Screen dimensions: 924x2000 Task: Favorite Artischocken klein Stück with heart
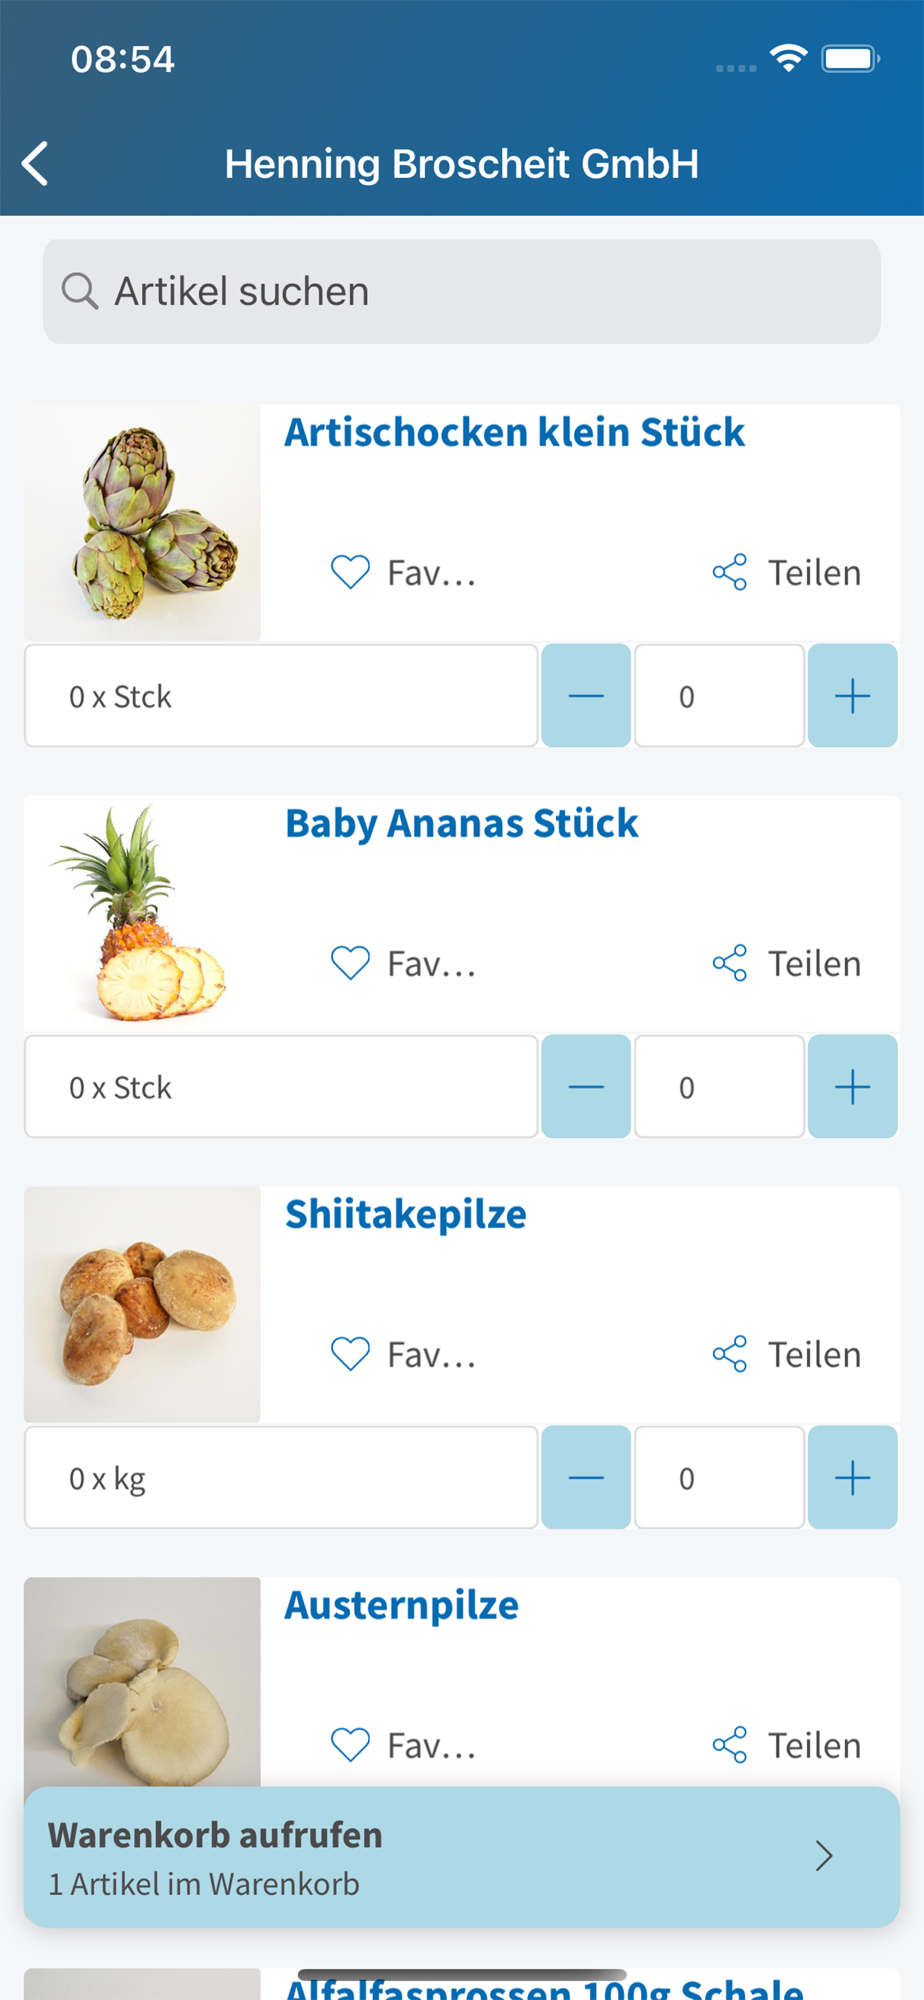pos(350,573)
